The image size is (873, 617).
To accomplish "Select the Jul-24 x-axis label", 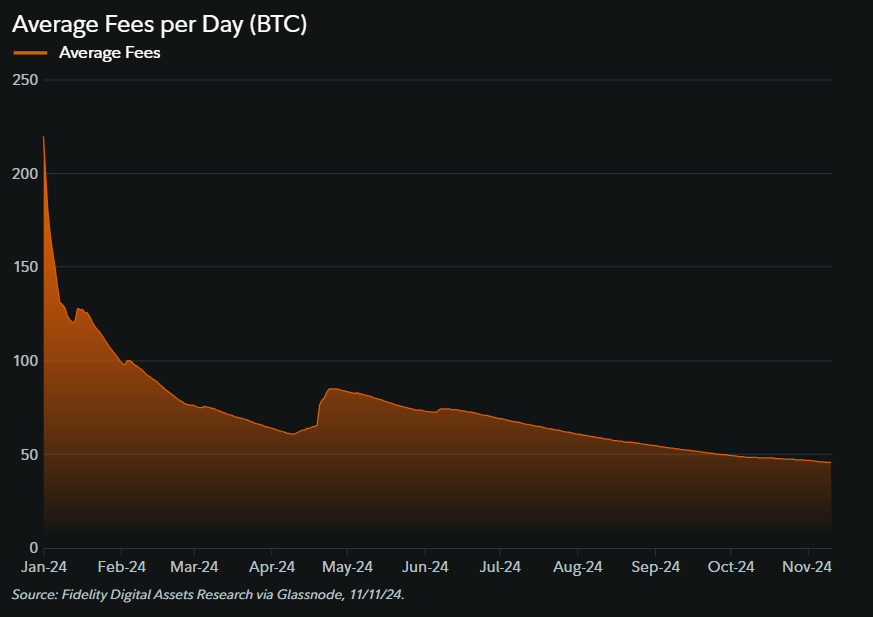I will point(499,567).
